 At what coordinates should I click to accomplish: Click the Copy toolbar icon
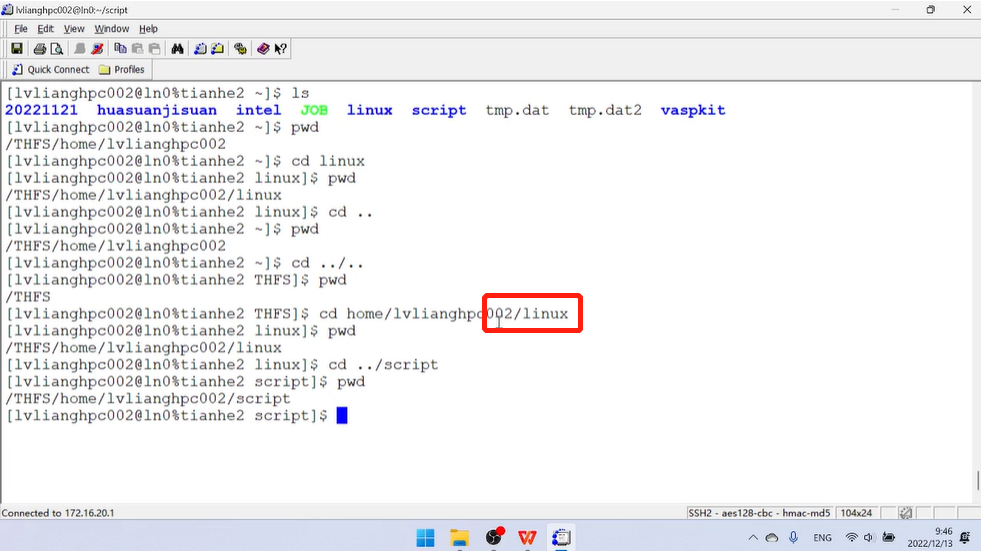click(120, 49)
